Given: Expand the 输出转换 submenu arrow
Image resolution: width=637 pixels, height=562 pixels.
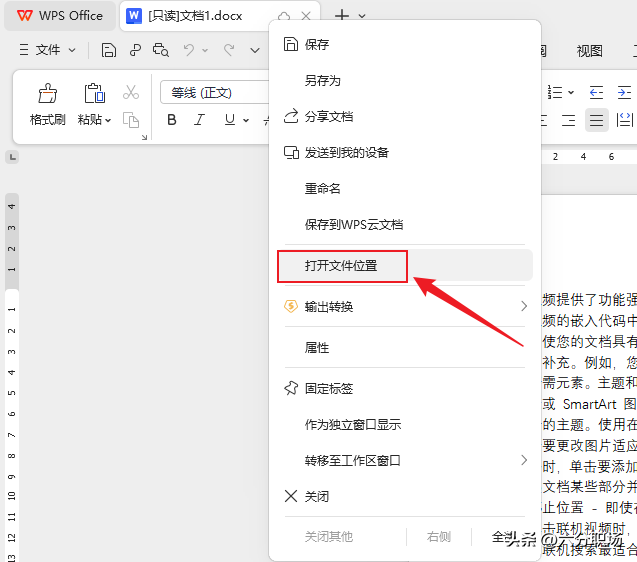Looking at the screenshot, I should click(524, 306).
